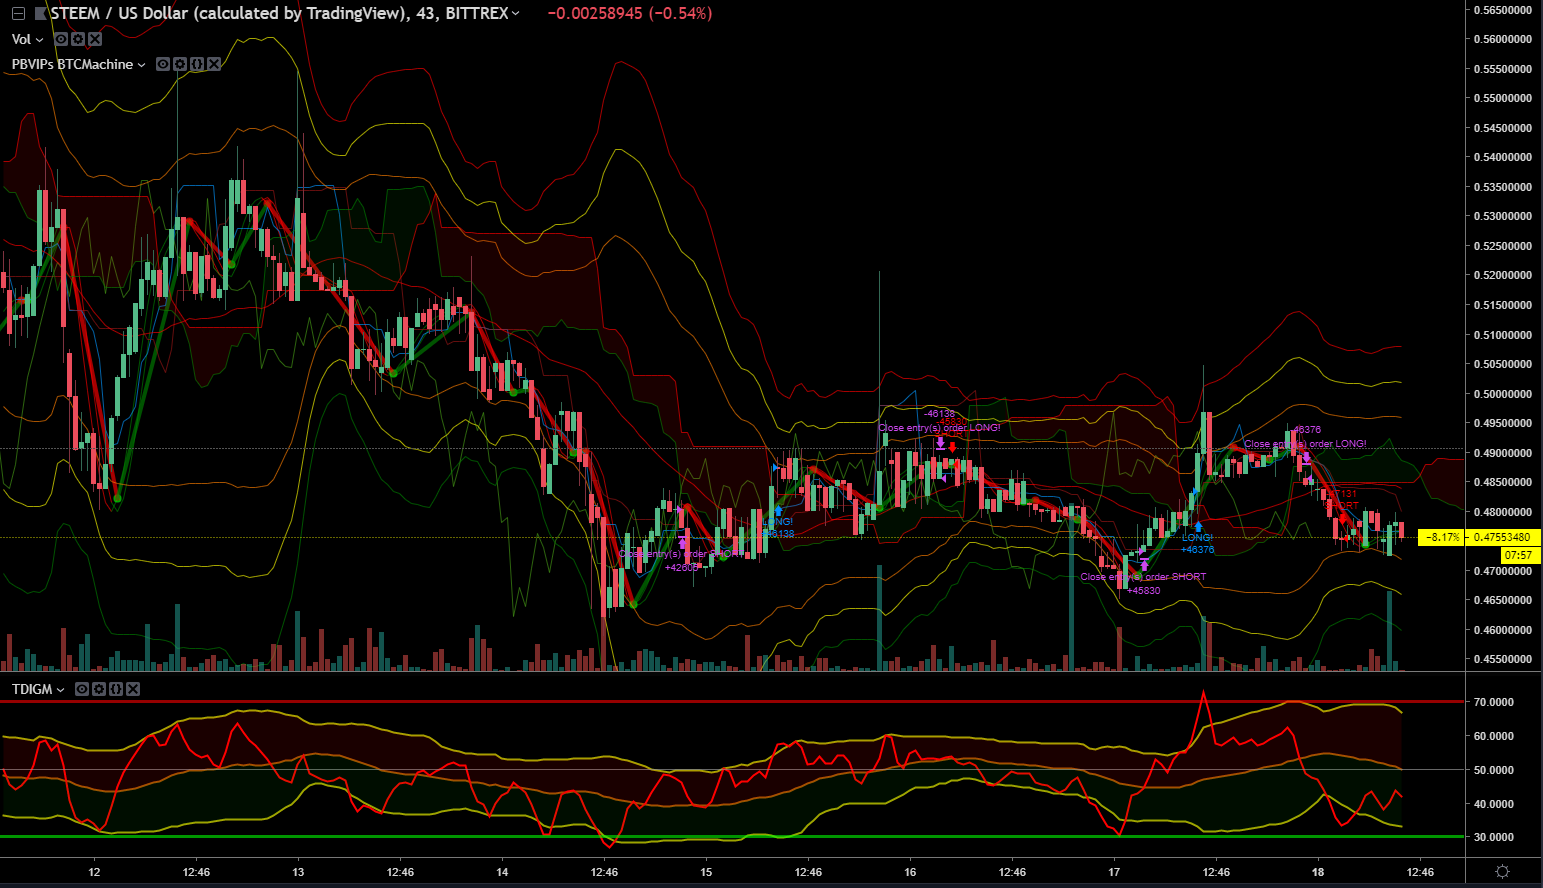
Task: Click the 0.50000000 price scale label
Action: pos(1503,394)
